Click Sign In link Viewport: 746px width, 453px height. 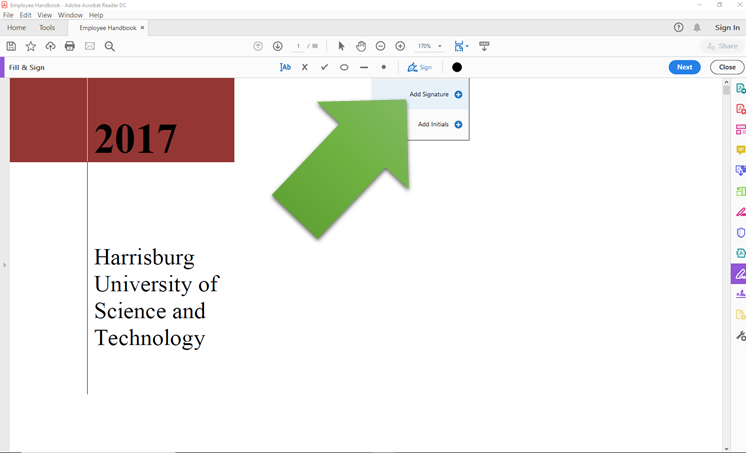tap(727, 28)
